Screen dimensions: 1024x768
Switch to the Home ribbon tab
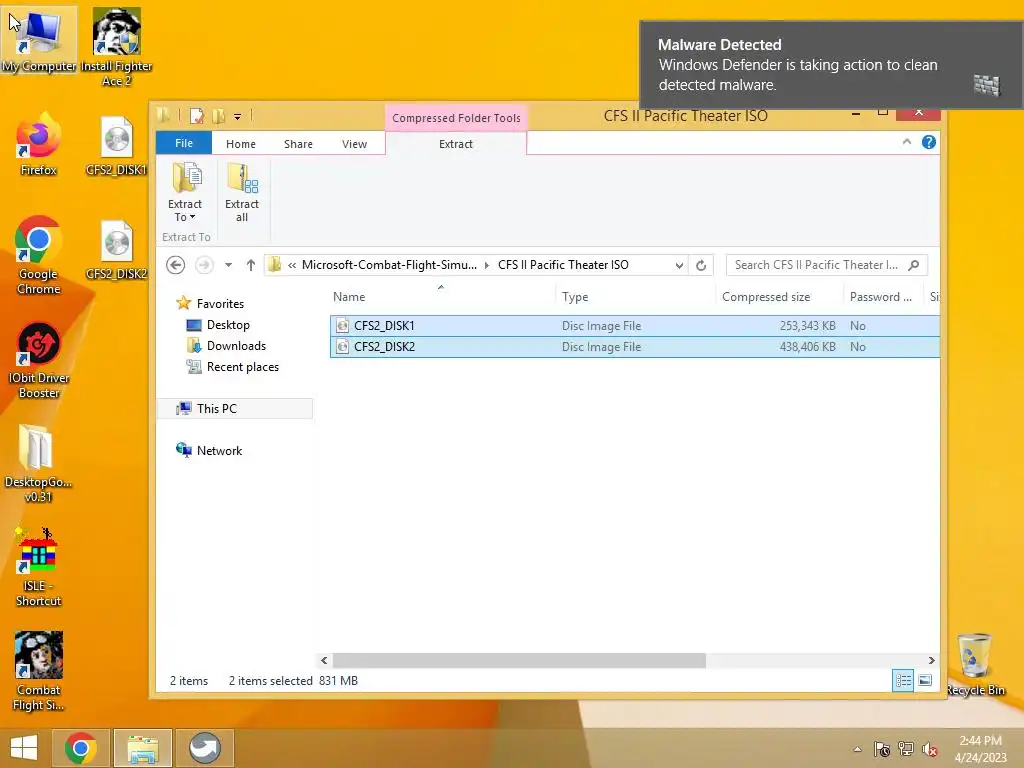pos(241,144)
